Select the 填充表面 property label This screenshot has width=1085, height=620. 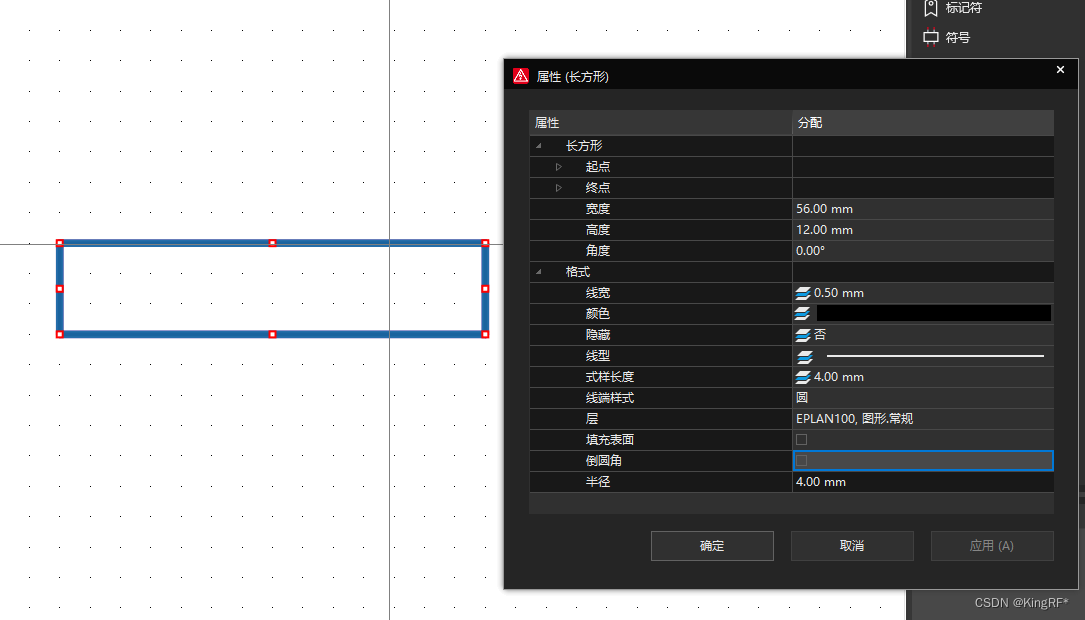610,440
